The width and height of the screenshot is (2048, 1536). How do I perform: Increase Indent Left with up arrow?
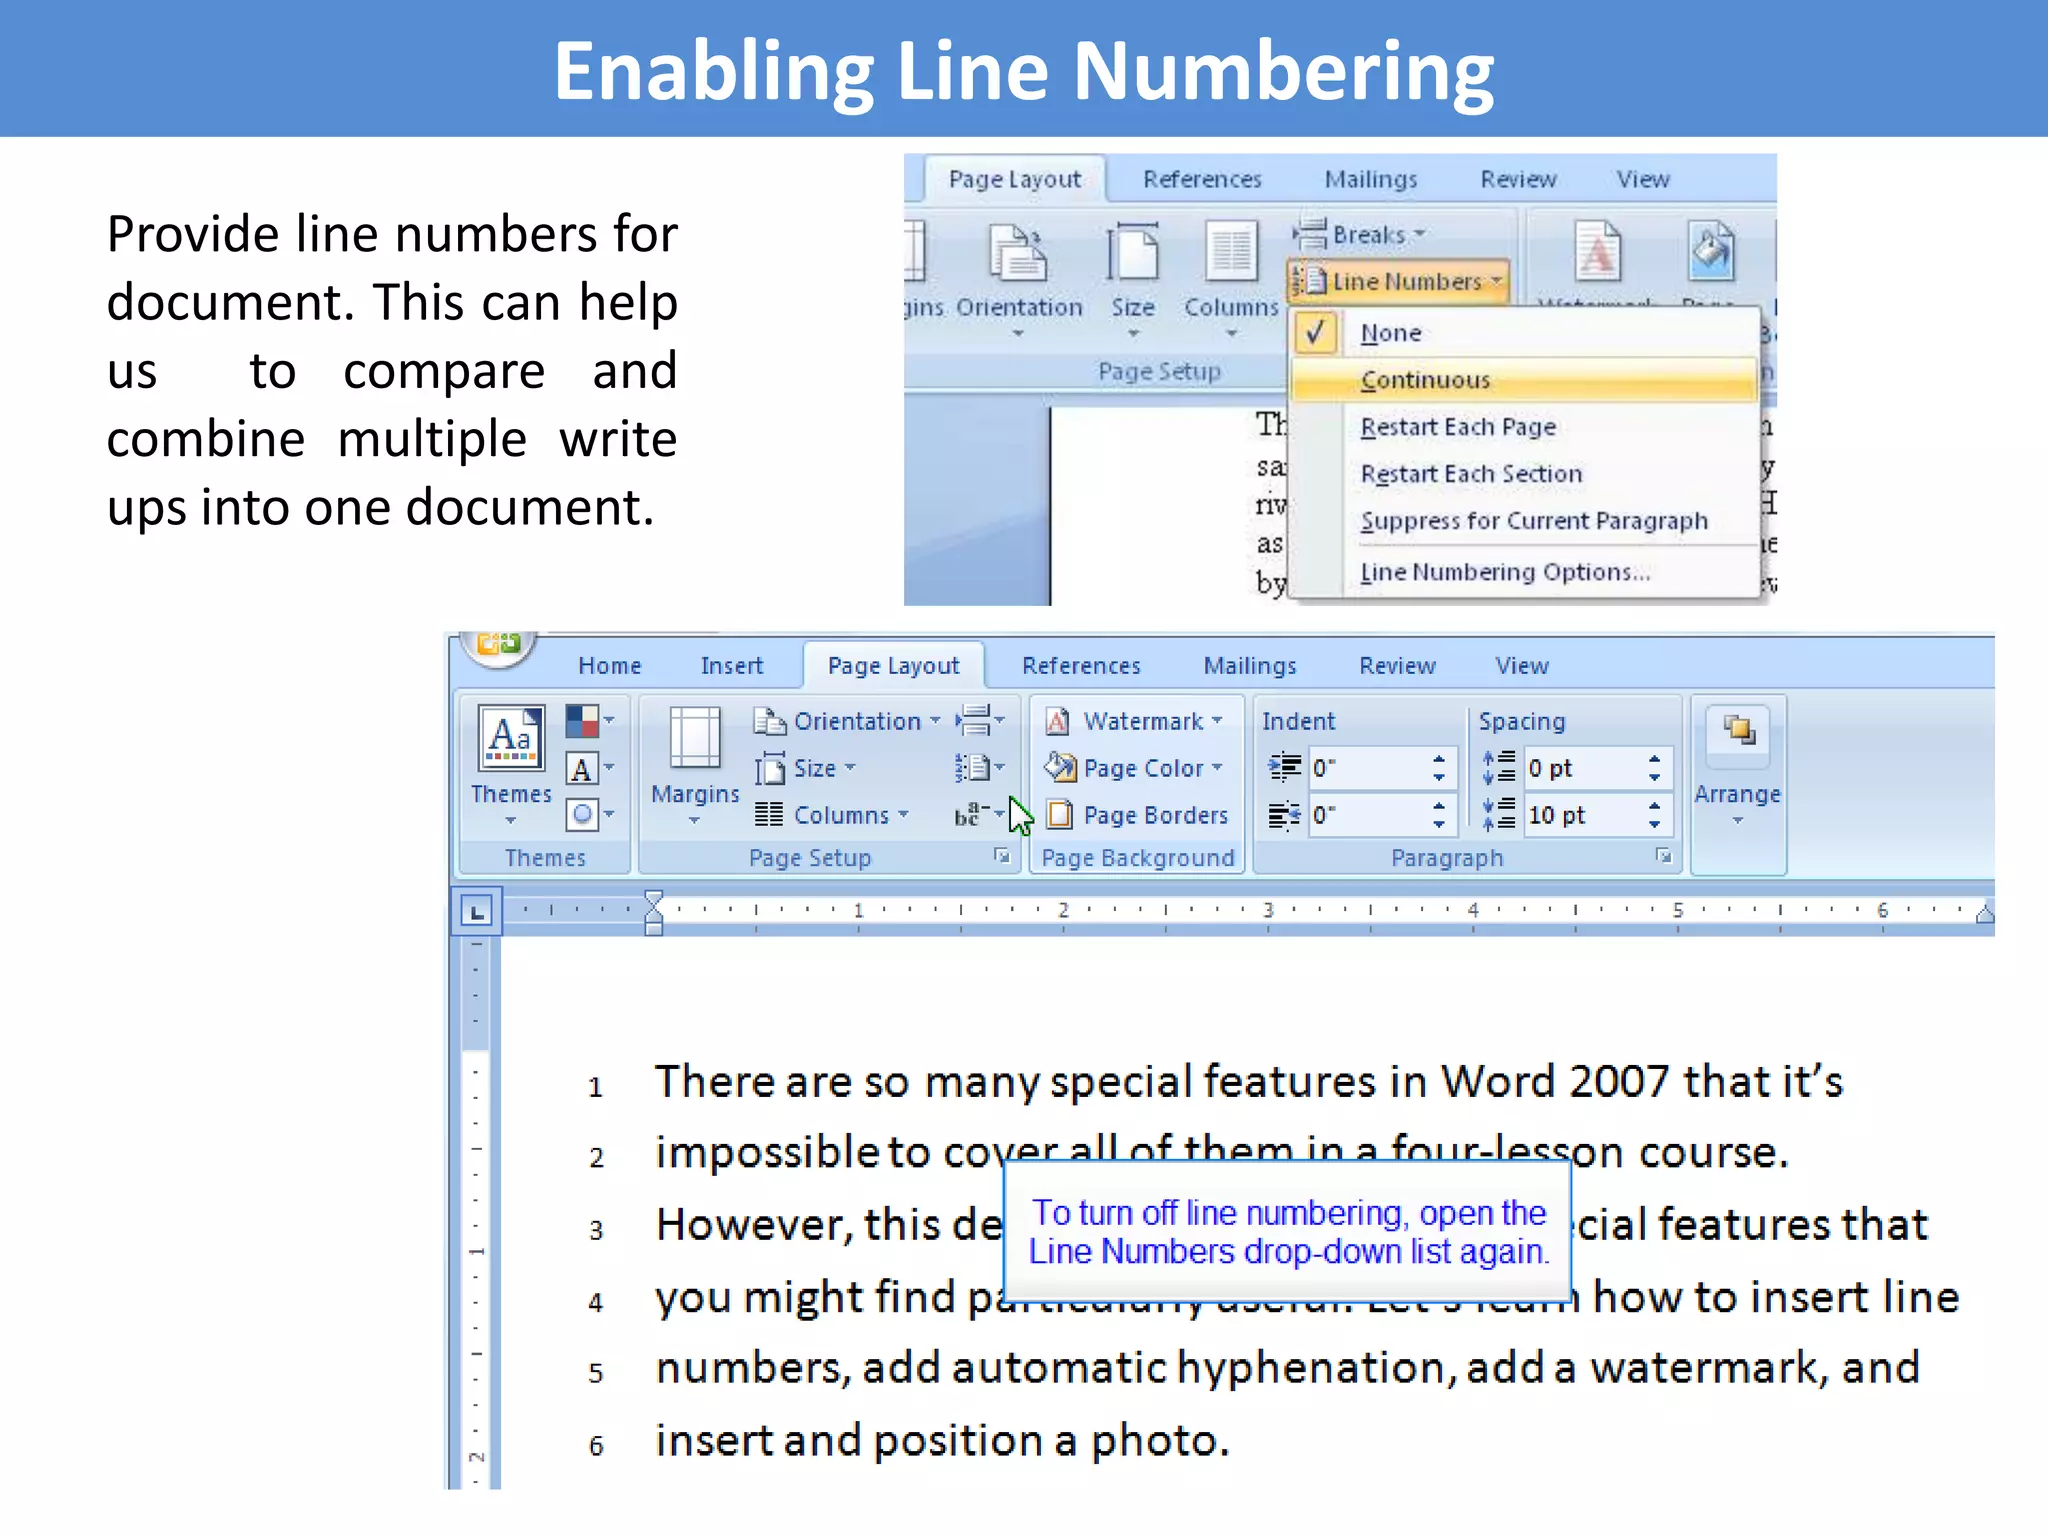[1439, 759]
